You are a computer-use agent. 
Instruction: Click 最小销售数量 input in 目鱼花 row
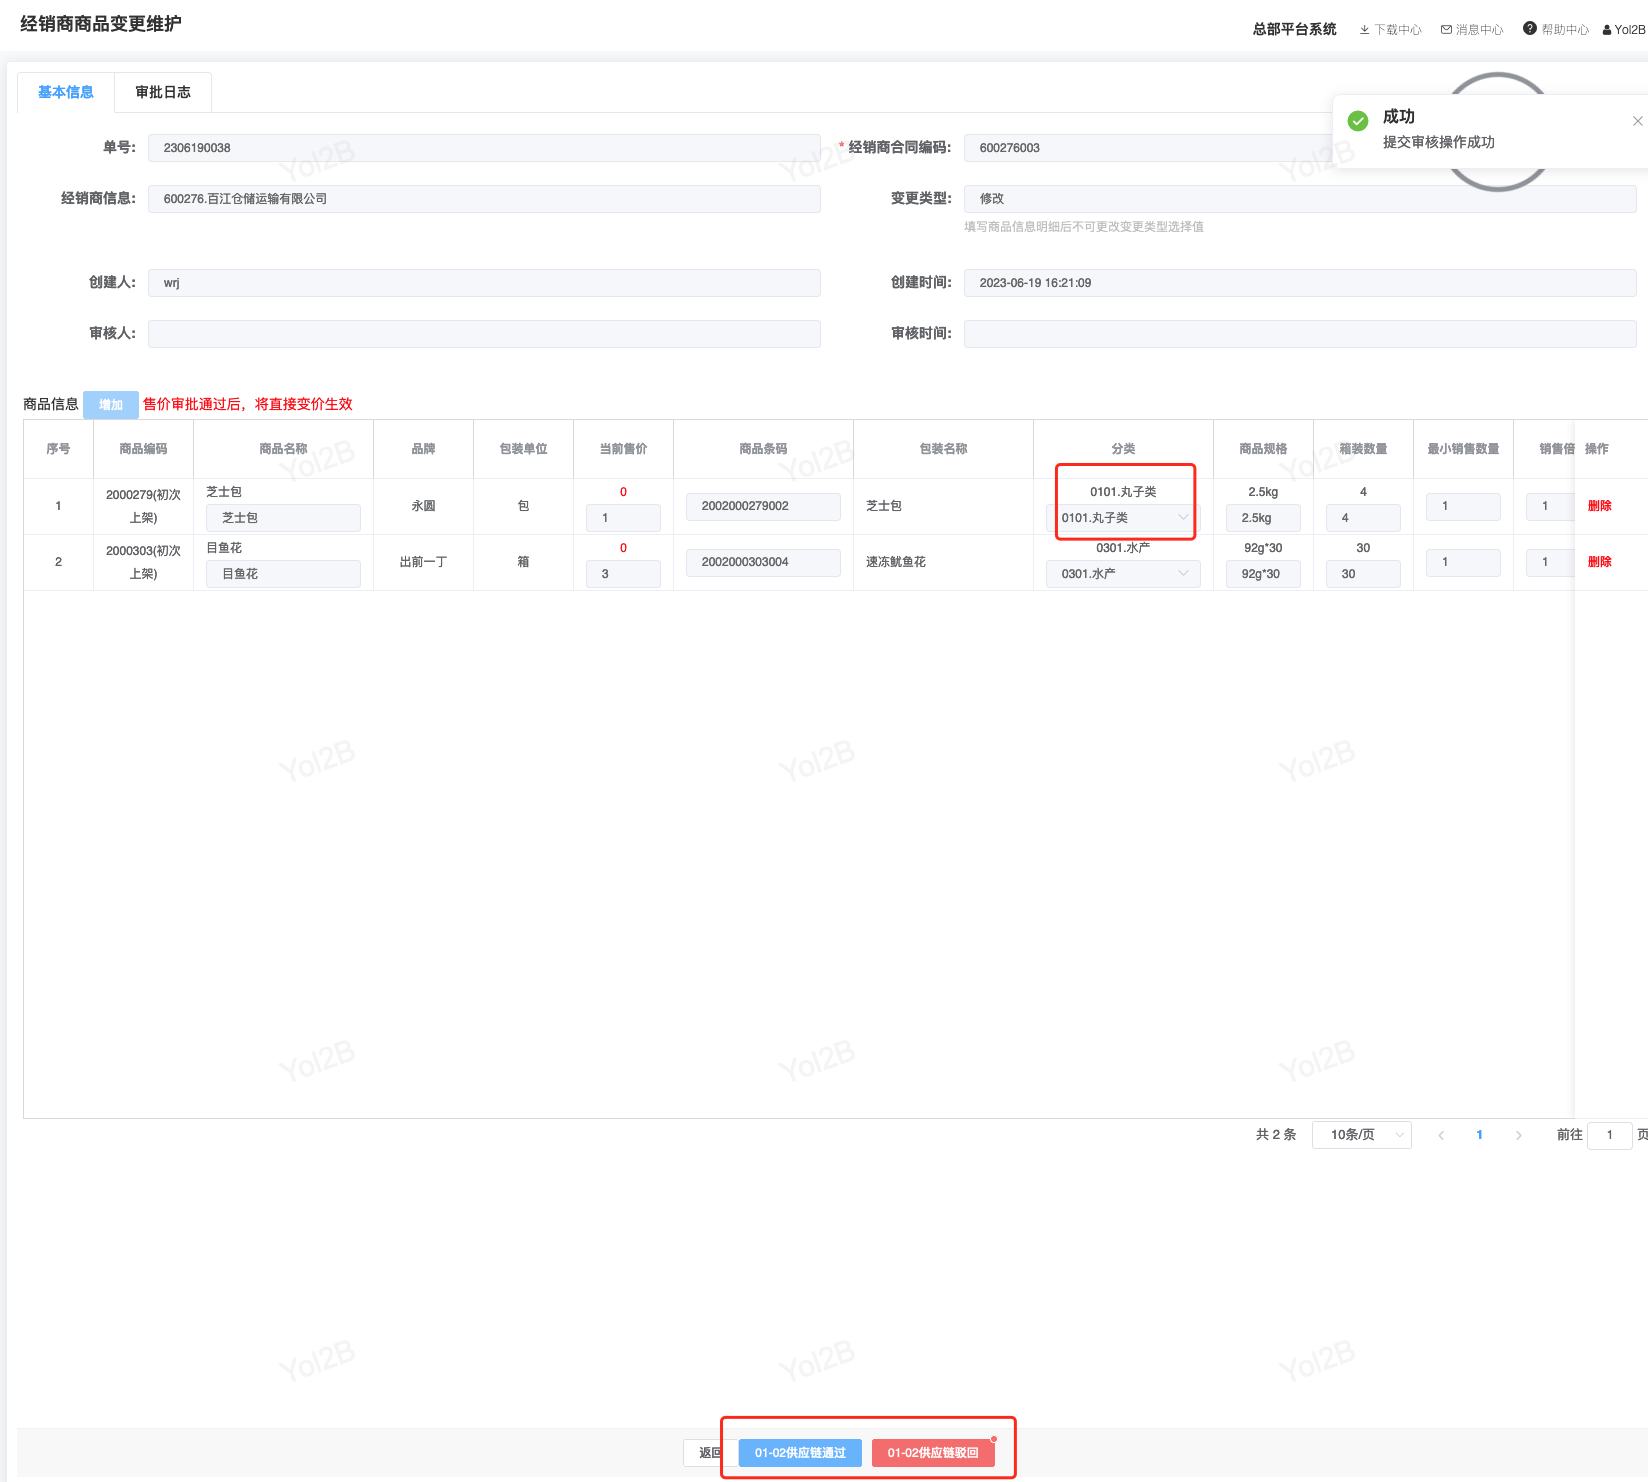coord(1463,562)
